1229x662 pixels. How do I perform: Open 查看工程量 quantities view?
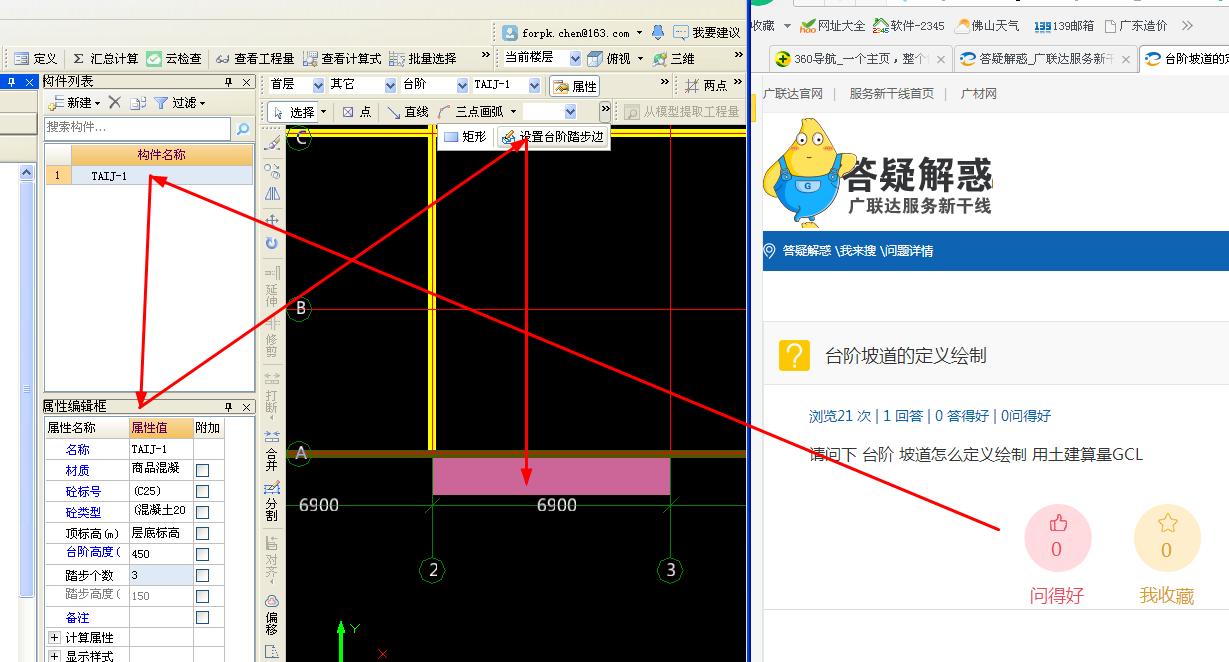pyautogui.click(x=255, y=59)
